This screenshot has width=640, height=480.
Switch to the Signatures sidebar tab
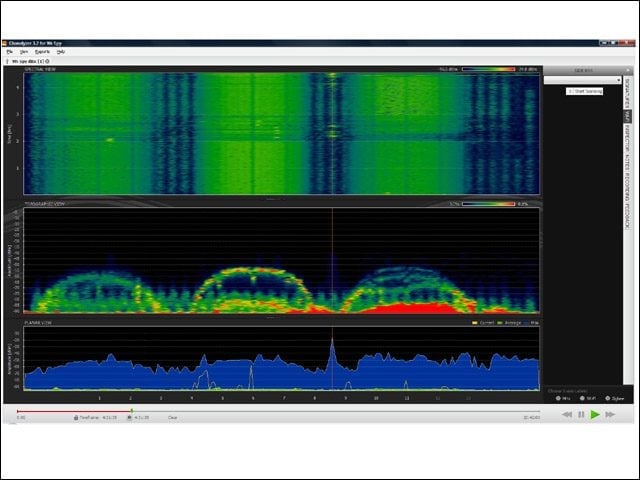point(627,93)
